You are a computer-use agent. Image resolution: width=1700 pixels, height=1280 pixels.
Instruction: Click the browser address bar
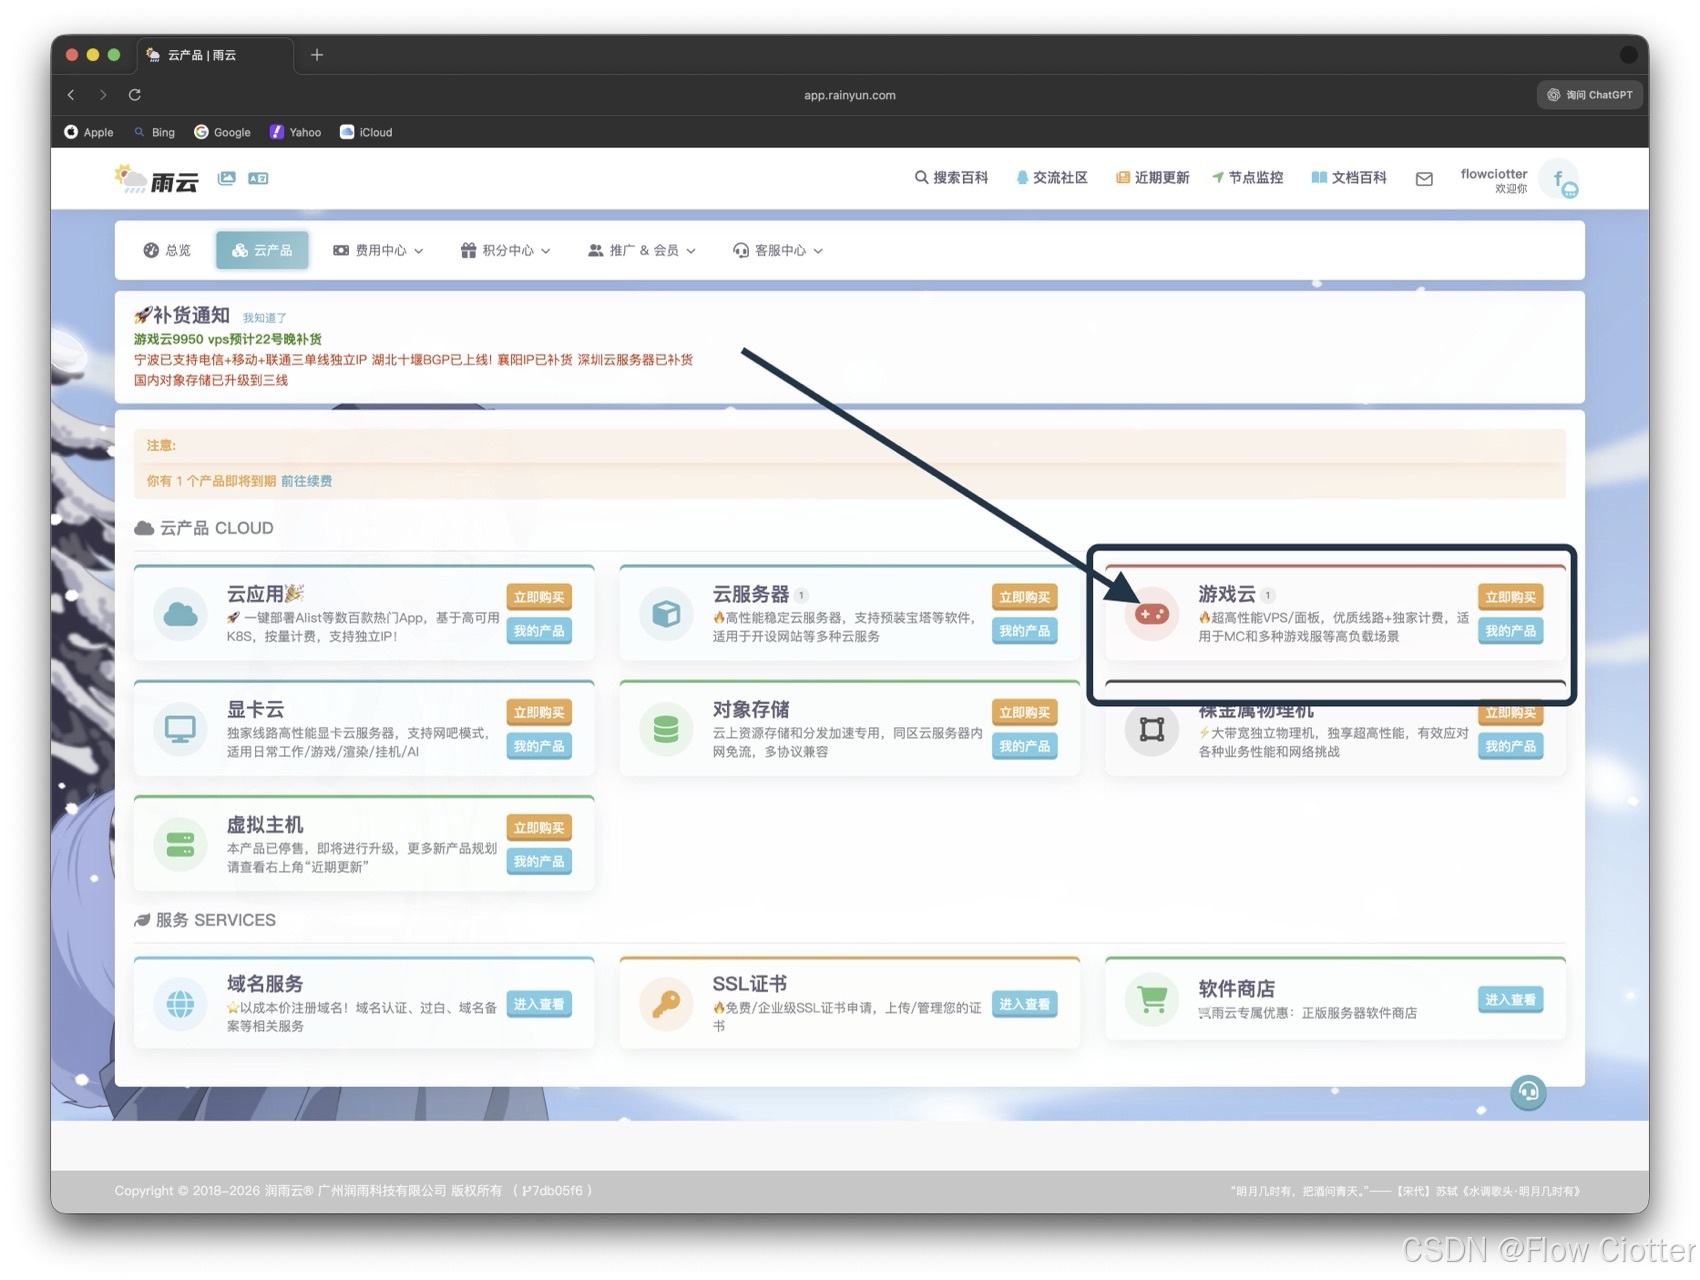pos(849,95)
